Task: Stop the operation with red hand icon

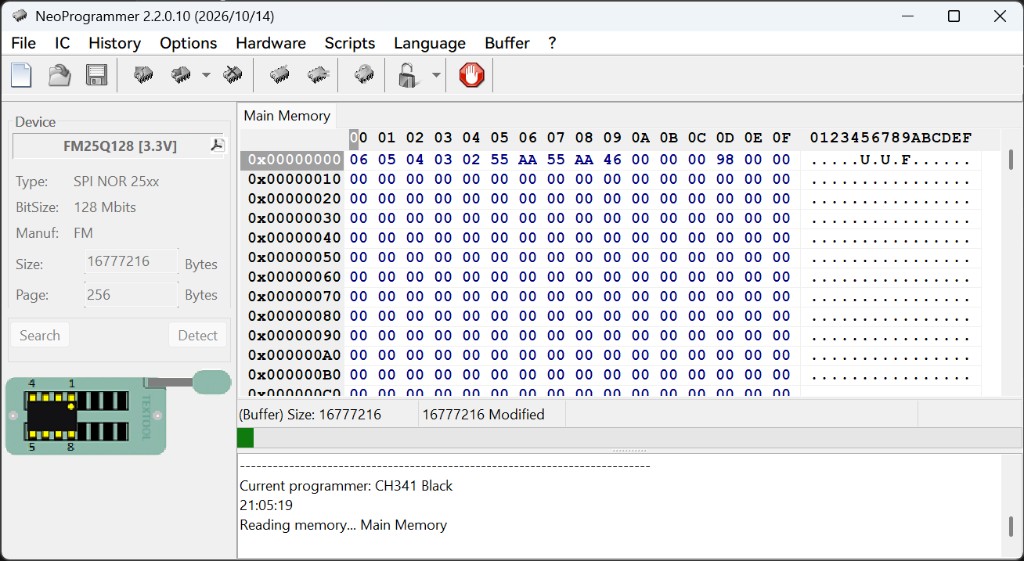Action: (472, 75)
